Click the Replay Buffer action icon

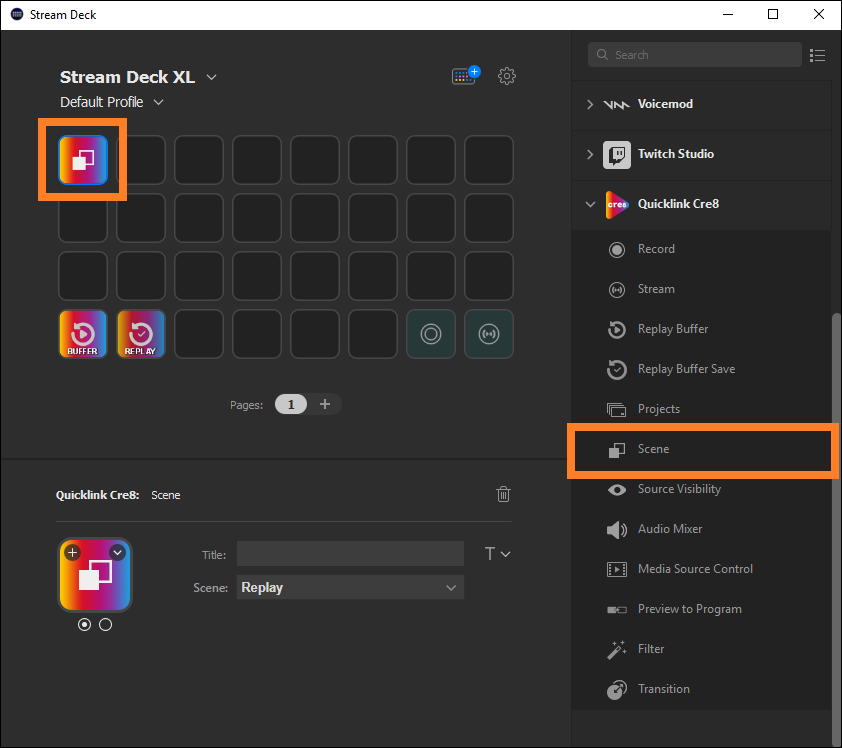pos(616,329)
